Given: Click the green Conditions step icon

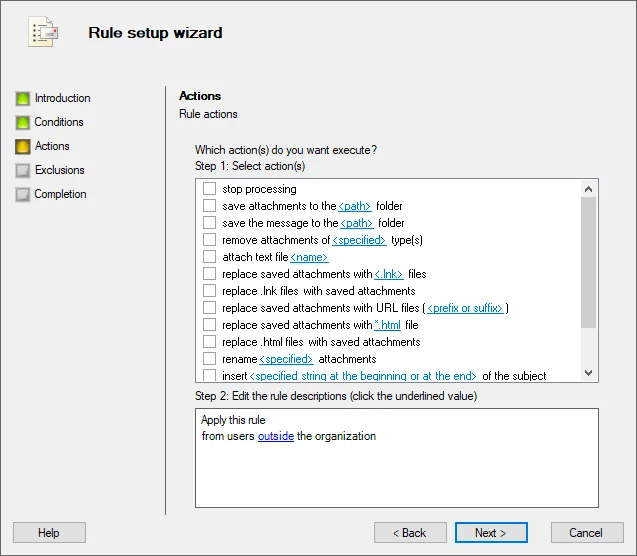Looking at the screenshot, I should 22,123.
